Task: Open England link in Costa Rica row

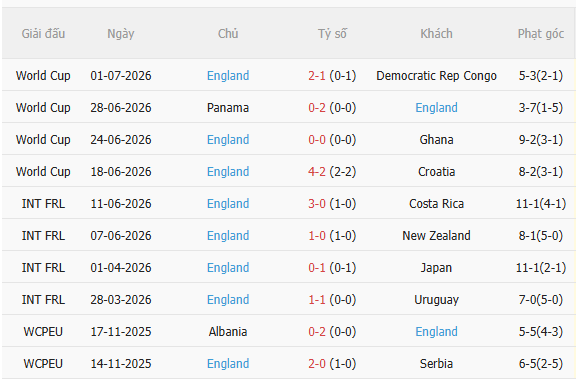Action: [x=228, y=203]
